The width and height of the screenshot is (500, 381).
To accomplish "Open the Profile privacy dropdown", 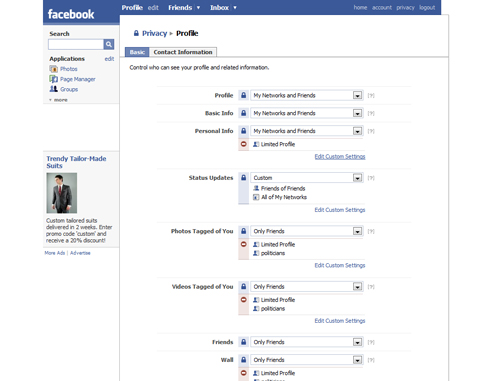I will coord(307,95).
